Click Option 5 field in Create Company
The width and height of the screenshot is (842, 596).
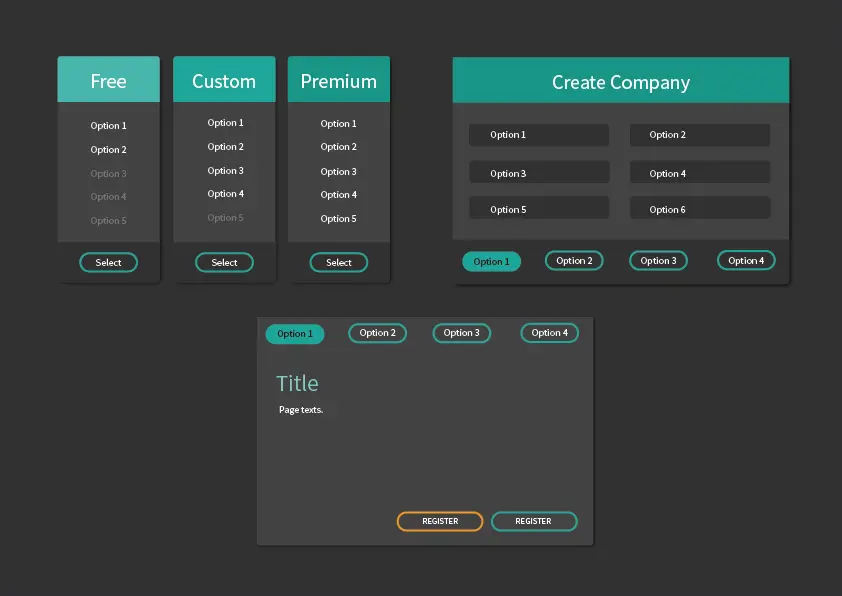pyautogui.click(x=539, y=208)
